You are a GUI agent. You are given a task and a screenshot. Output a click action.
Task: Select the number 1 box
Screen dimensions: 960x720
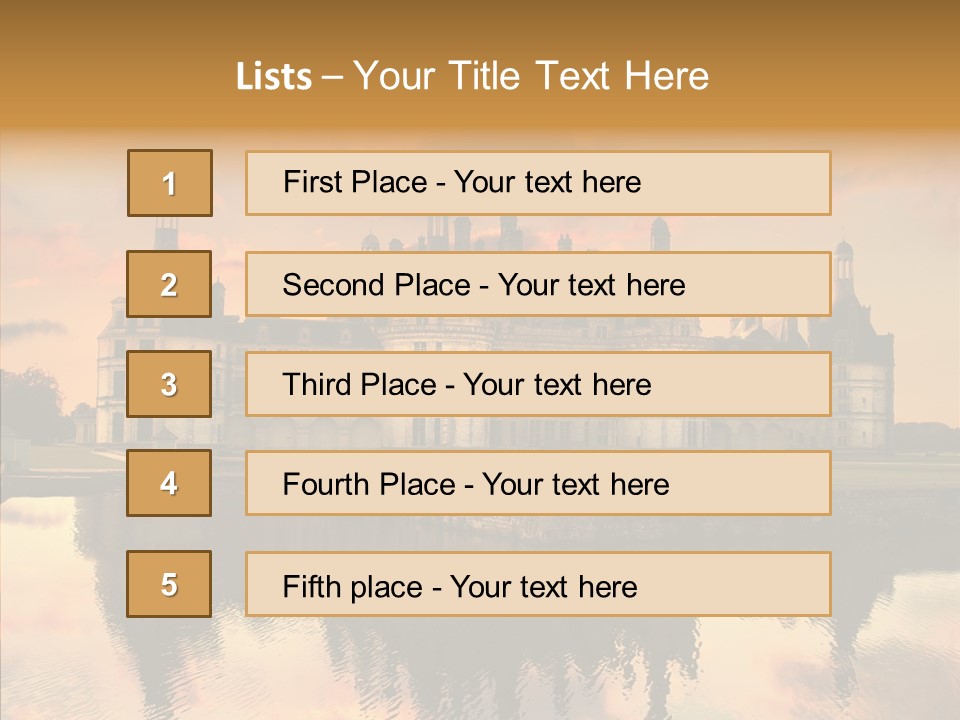[x=170, y=183]
